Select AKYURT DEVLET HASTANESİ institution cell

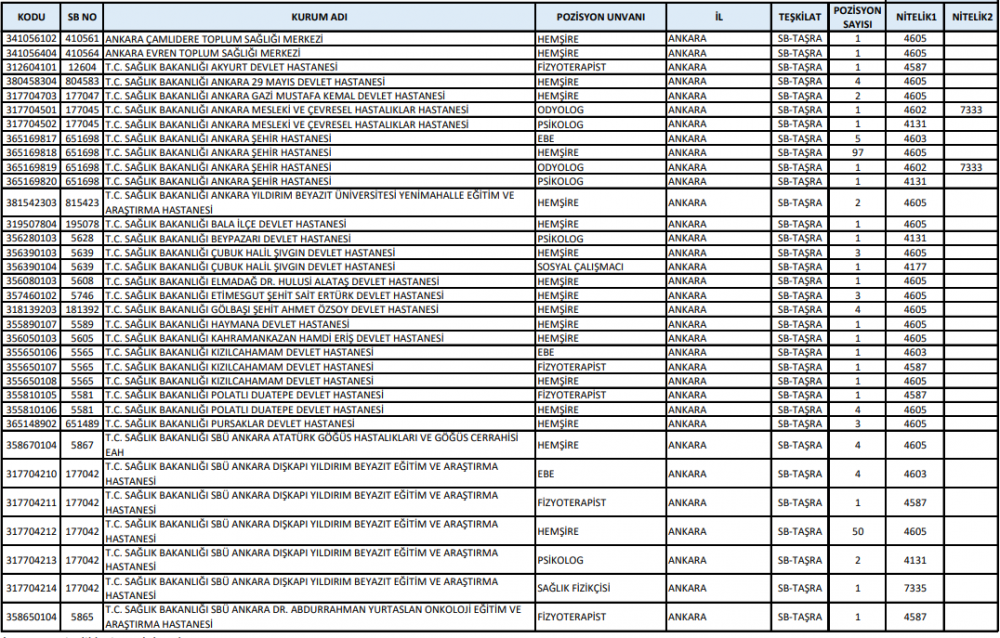point(319,67)
